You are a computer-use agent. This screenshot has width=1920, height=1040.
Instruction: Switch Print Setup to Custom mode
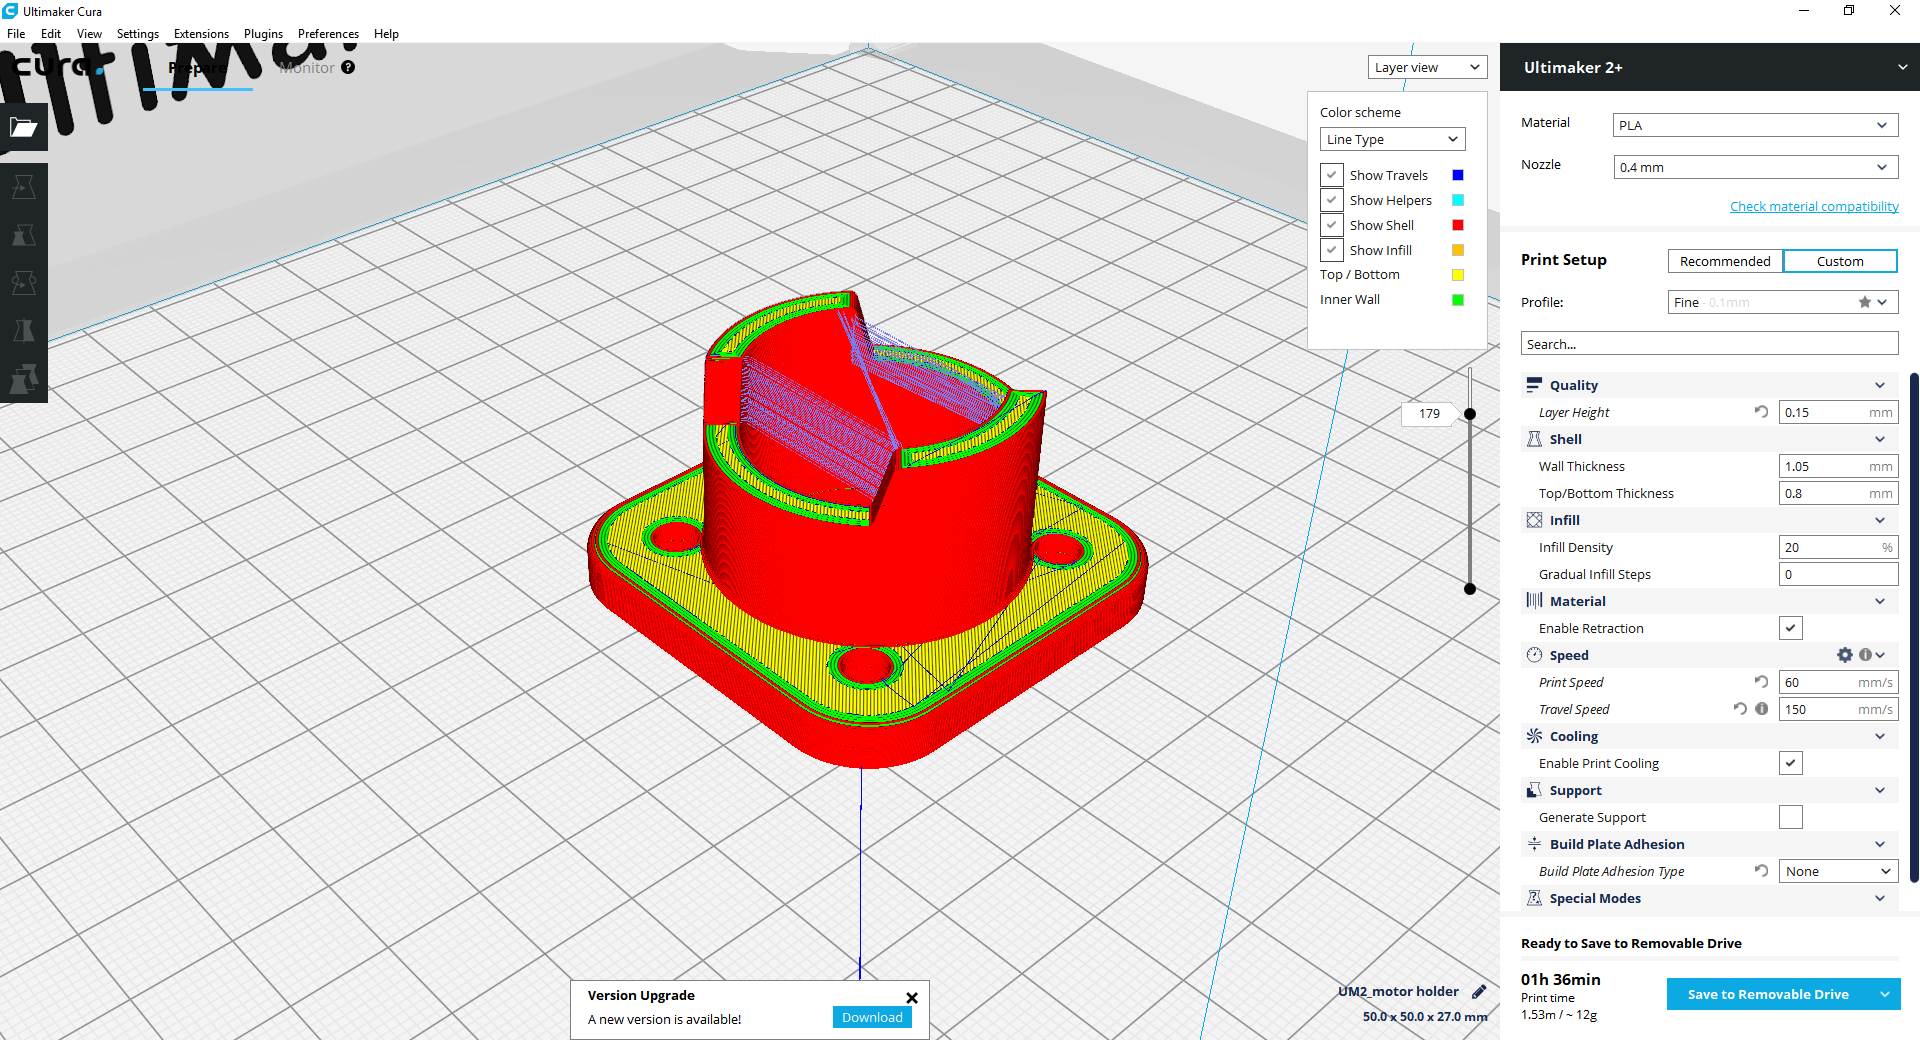click(1840, 261)
